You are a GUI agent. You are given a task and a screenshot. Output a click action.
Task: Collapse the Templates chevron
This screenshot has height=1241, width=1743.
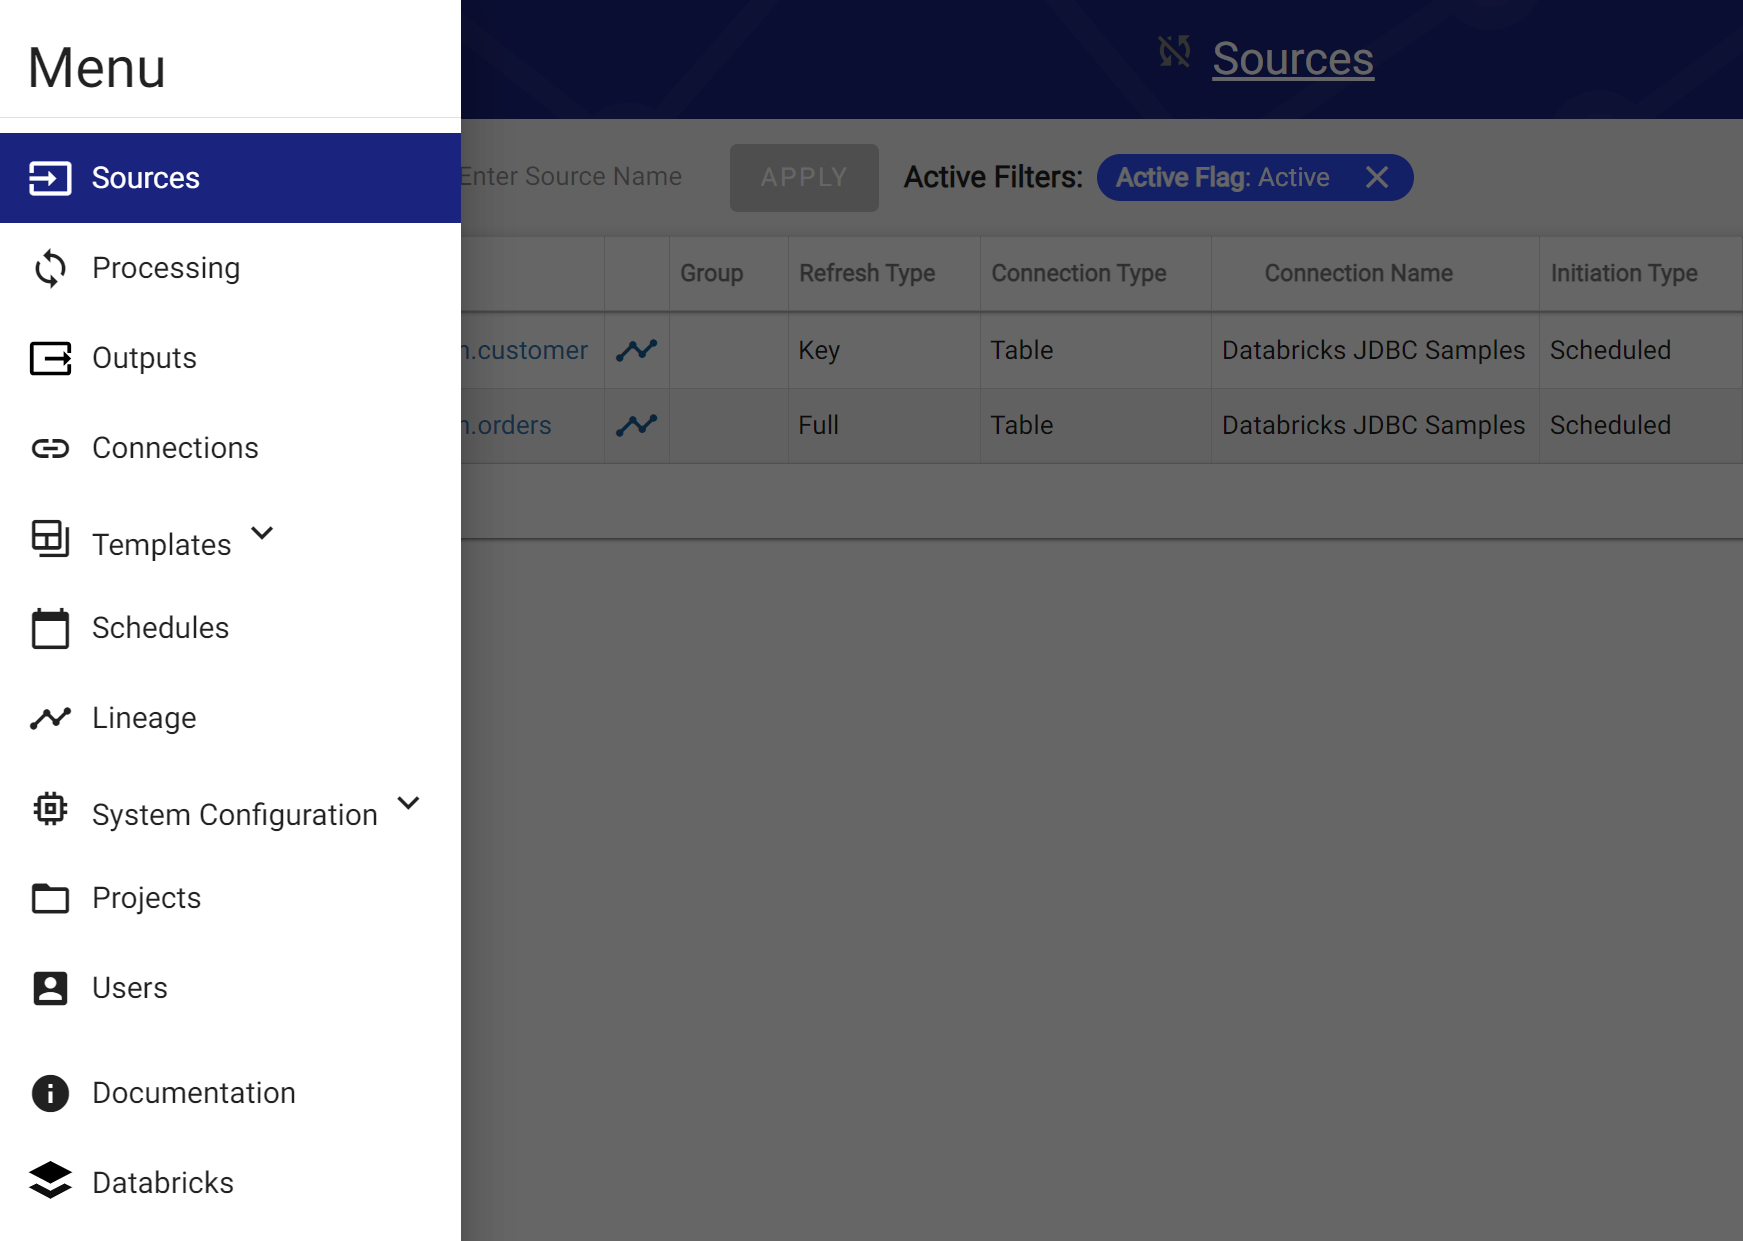262,534
